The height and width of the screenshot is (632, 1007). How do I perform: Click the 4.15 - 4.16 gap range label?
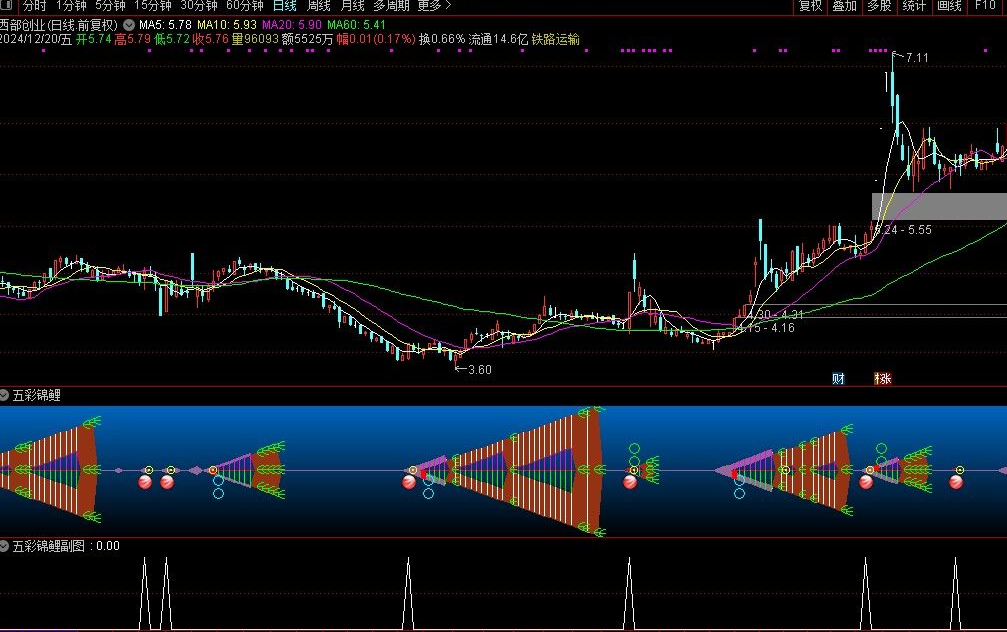tap(766, 328)
